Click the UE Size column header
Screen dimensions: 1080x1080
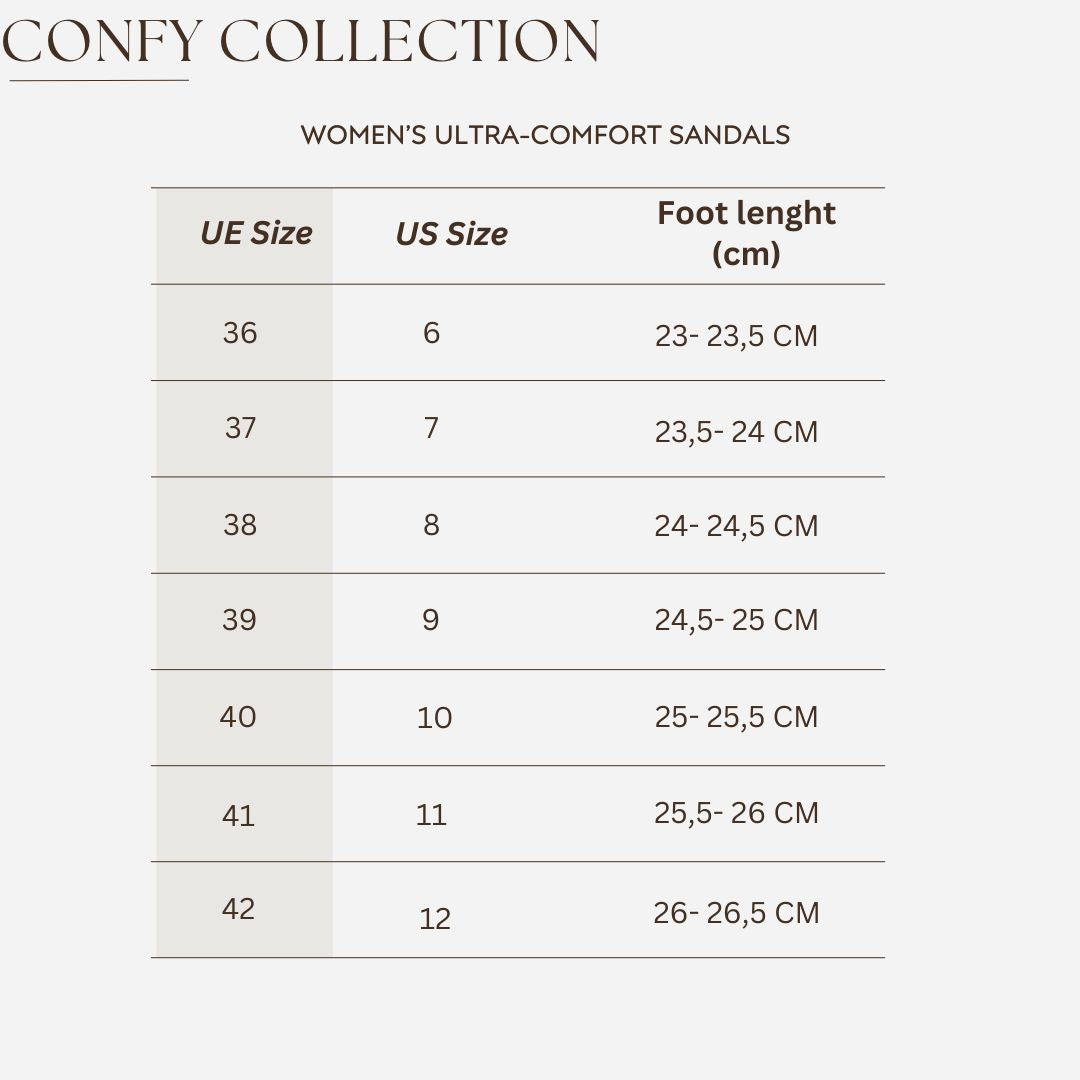tap(256, 233)
